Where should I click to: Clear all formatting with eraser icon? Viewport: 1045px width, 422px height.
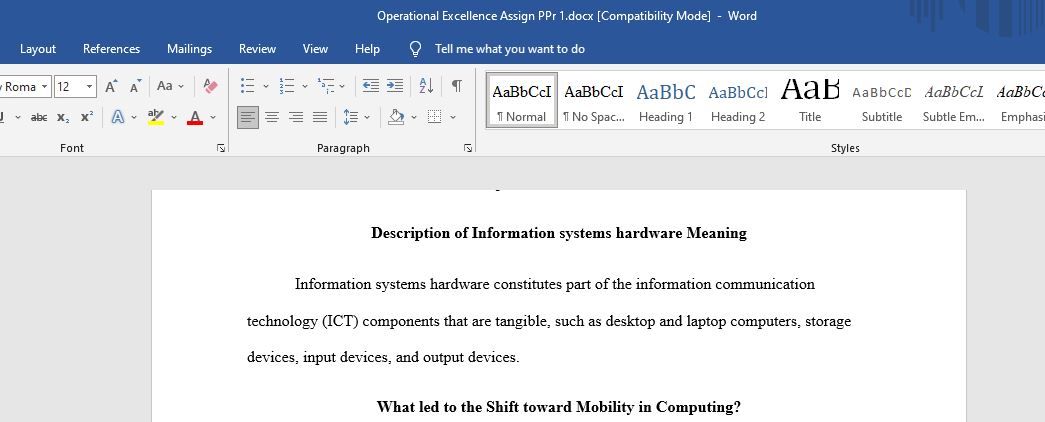click(x=211, y=86)
